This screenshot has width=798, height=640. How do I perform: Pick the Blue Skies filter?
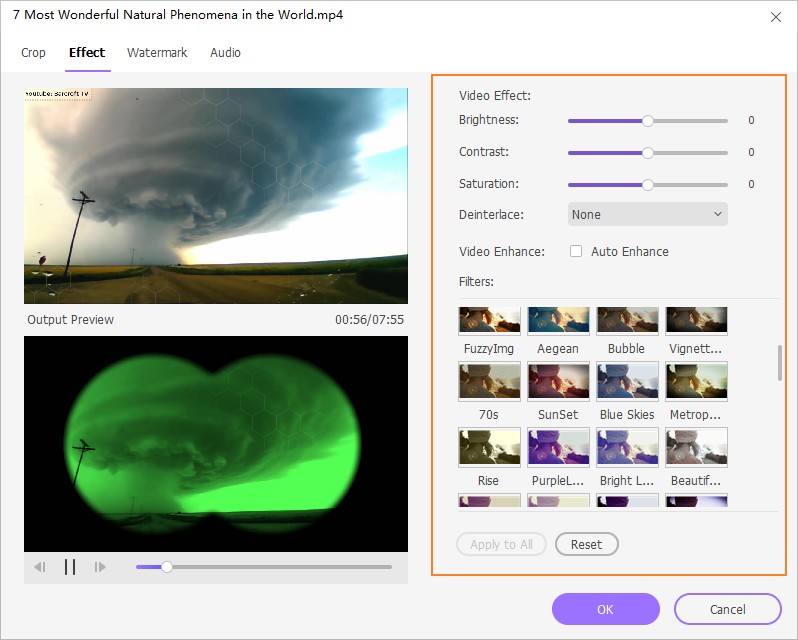pos(627,382)
